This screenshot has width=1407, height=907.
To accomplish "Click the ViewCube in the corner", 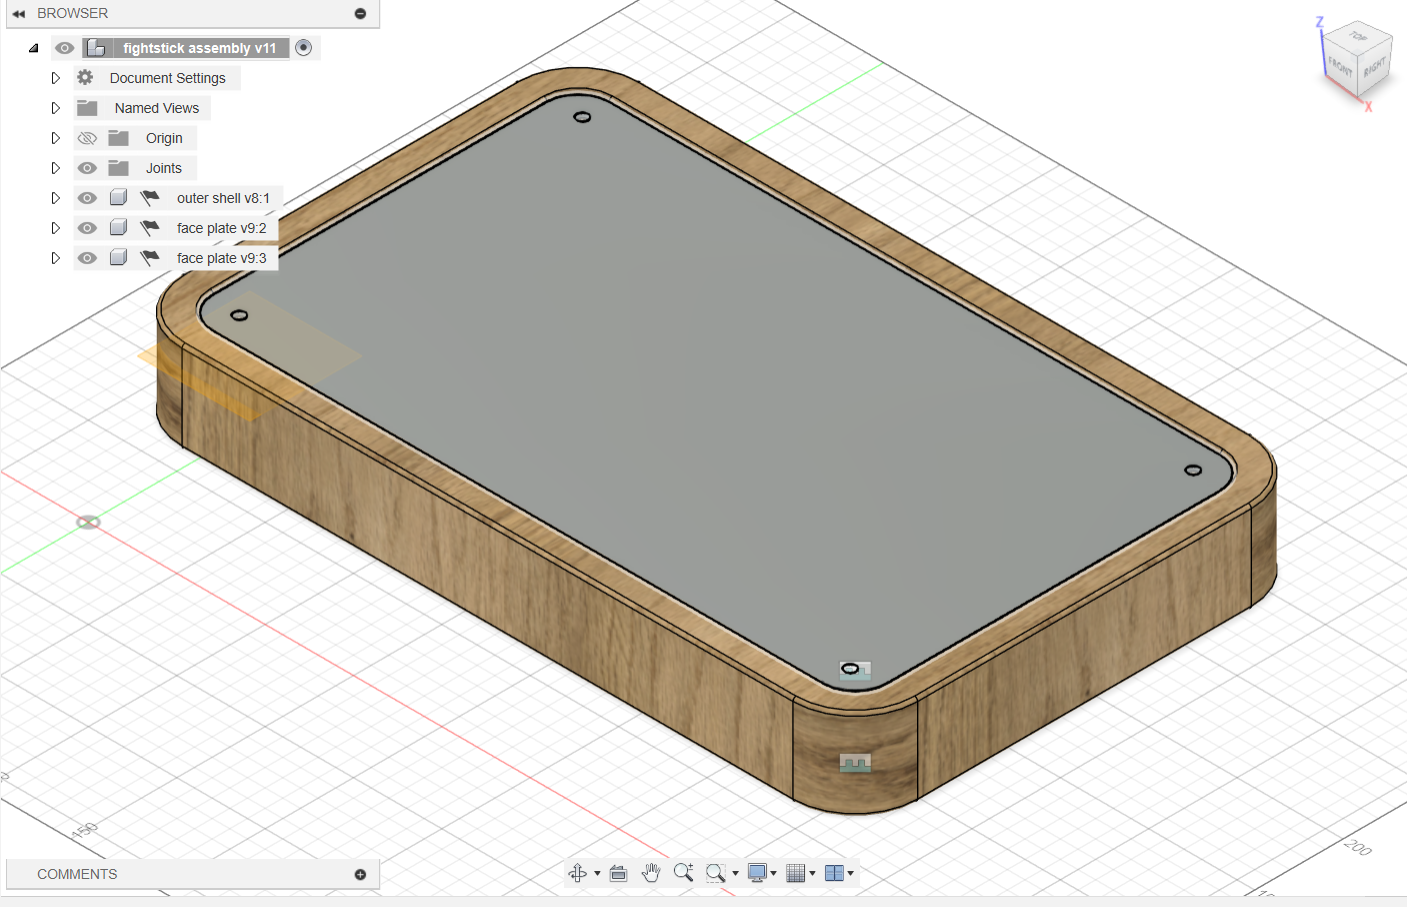I will 1356,62.
